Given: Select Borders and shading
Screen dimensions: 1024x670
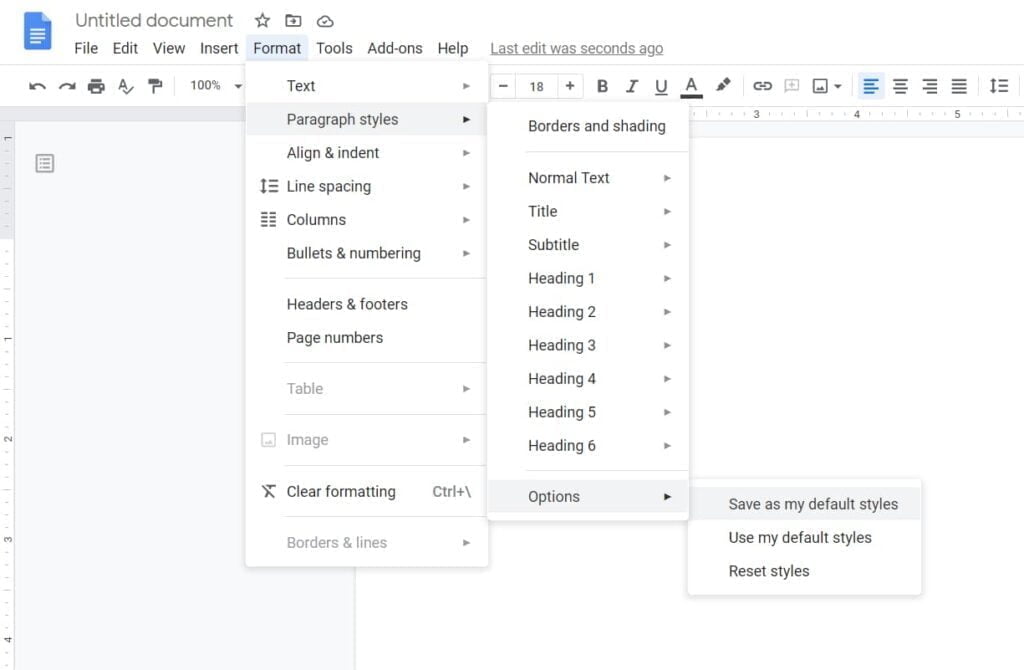Looking at the screenshot, I should tap(588, 126).
